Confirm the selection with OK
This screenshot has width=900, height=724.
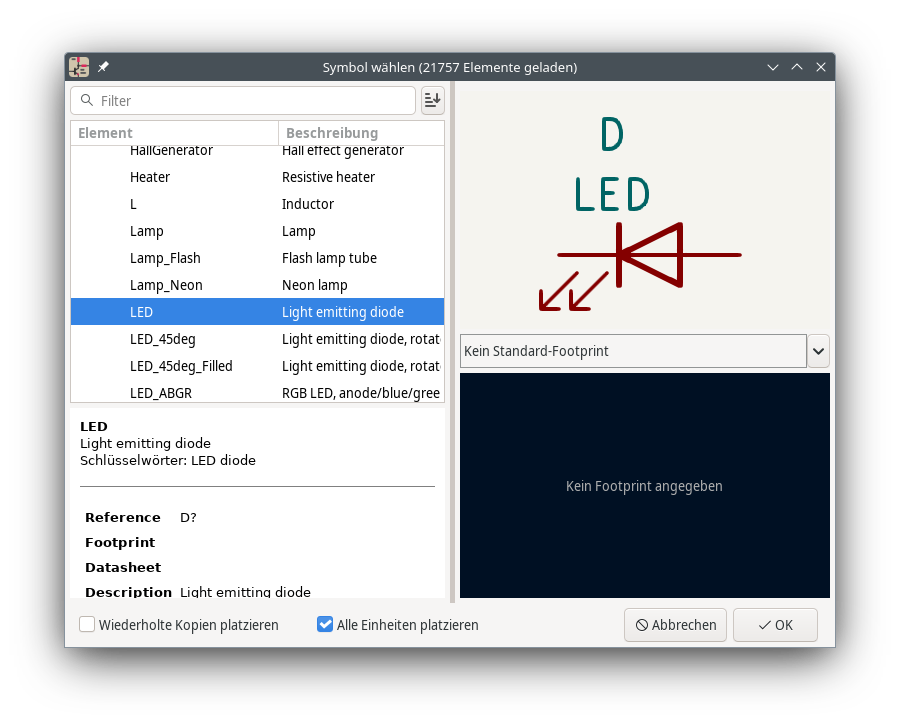tap(775, 625)
